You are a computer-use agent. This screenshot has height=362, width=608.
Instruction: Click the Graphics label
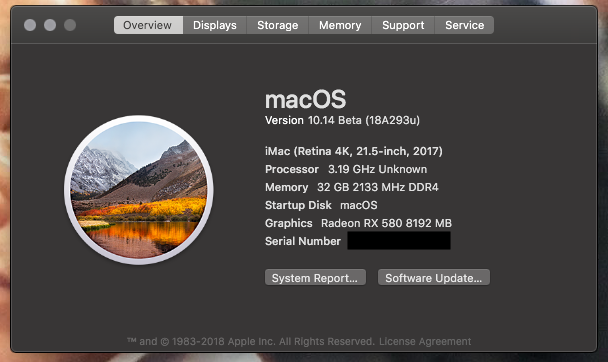pos(288,223)
